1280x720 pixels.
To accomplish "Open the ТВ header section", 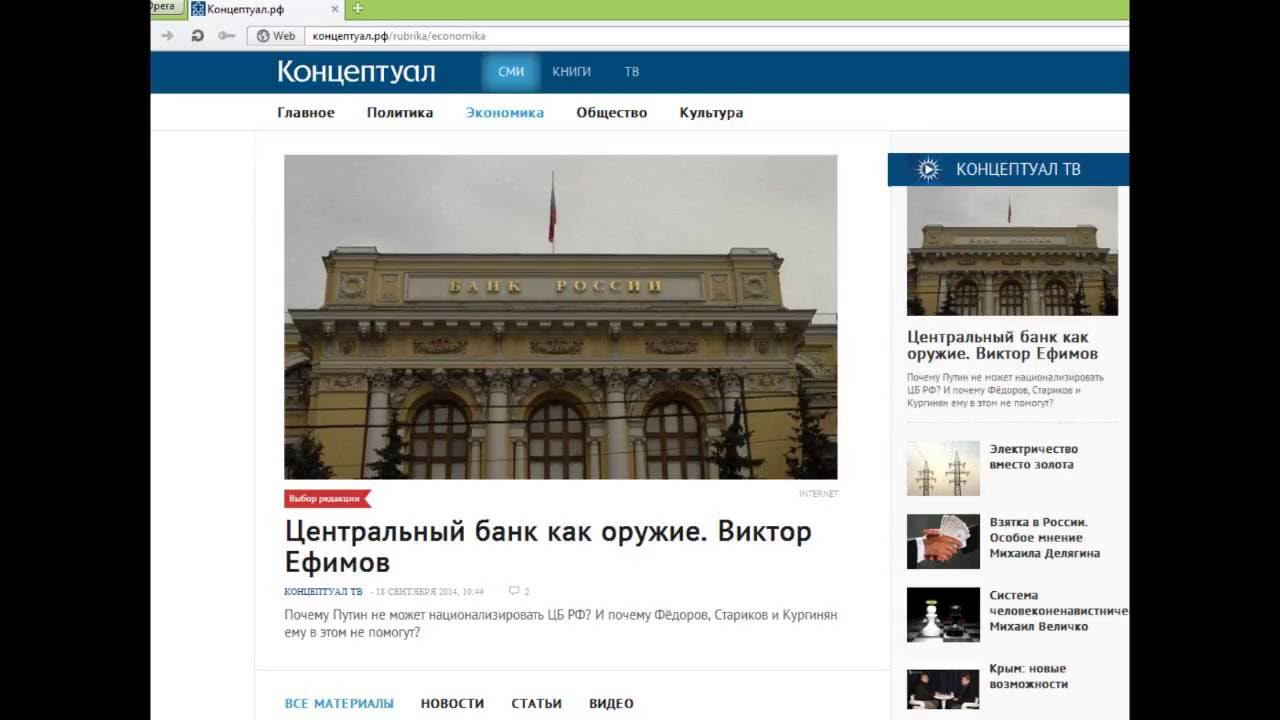I will click(x=632, y=72).
